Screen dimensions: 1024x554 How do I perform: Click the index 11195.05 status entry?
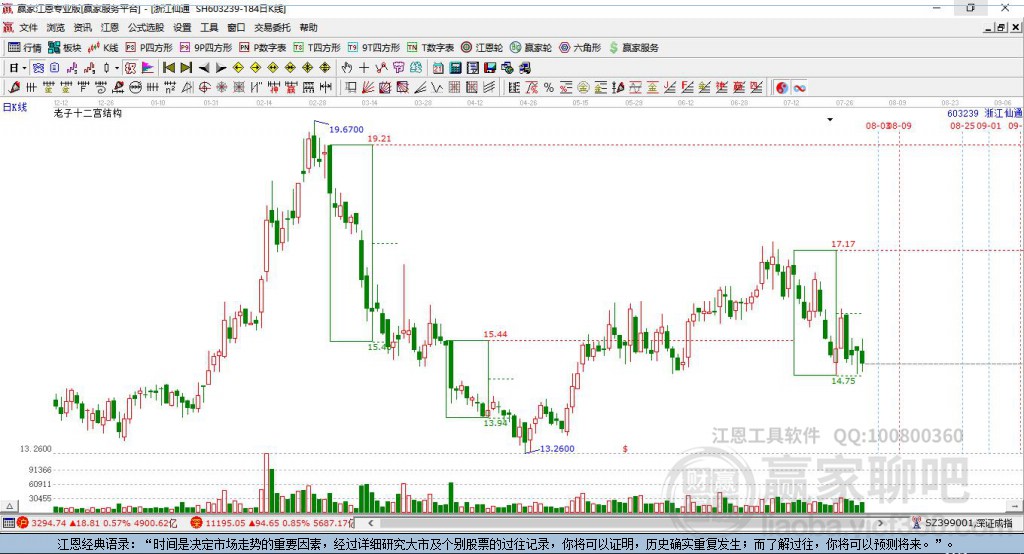[272, 523]
